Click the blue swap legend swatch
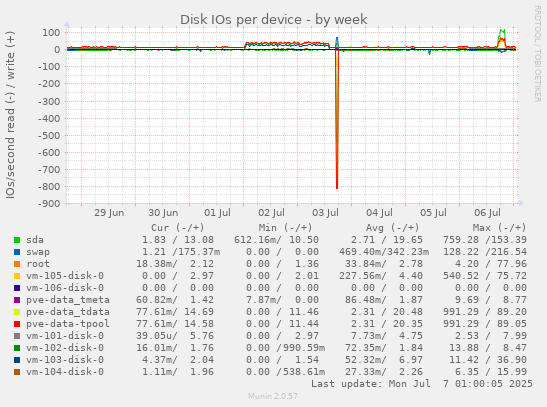547x407 pixels. [x=17, y=252]
